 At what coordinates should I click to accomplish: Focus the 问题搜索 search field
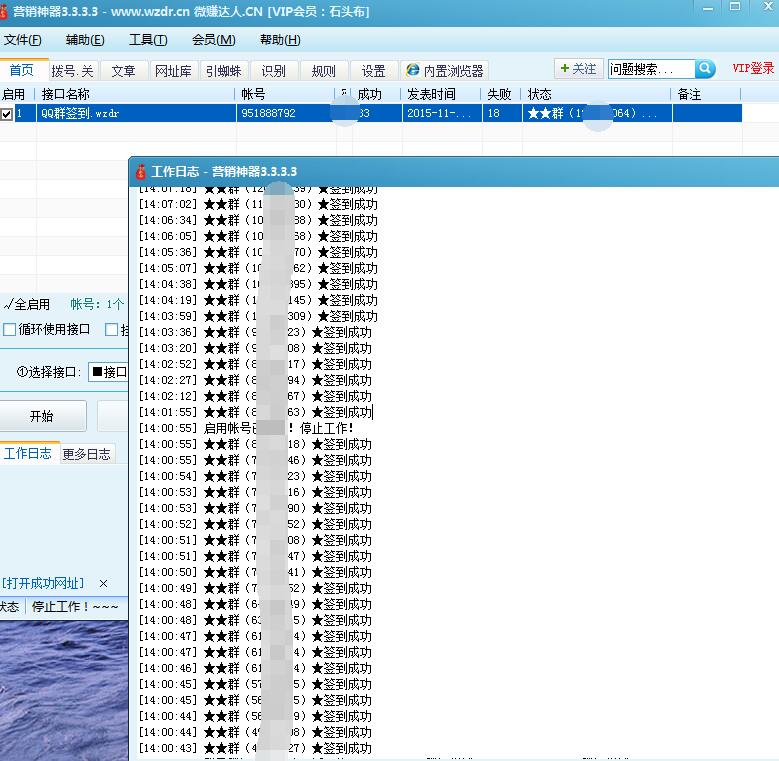(x=651, y=69)
